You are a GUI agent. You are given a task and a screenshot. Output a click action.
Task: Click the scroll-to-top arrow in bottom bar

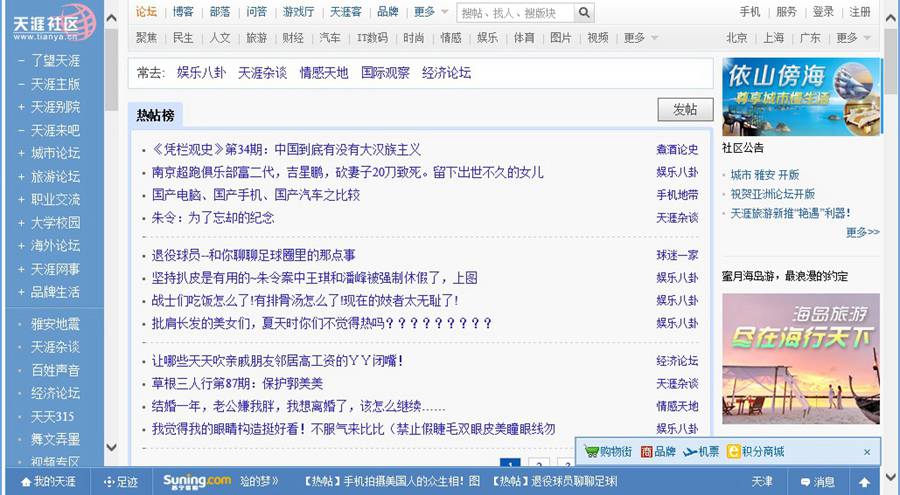(864, 482)
